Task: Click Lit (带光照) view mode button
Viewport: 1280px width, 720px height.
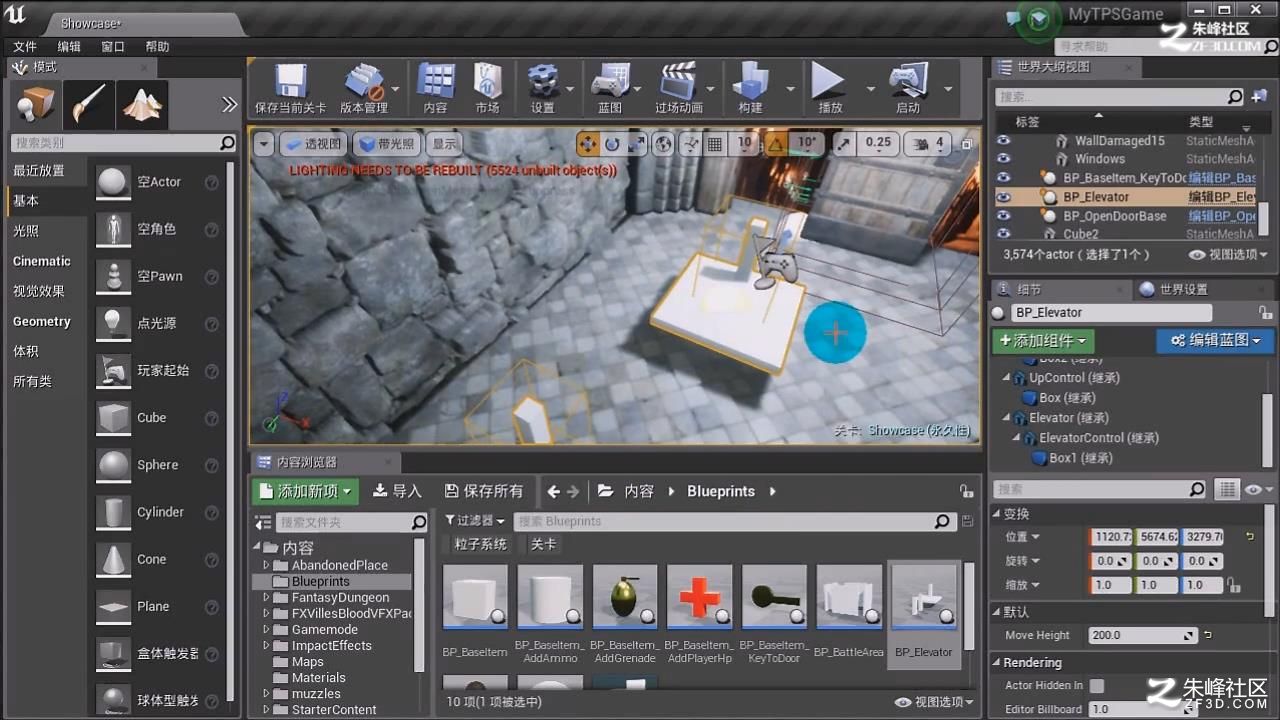Action: point(386,144)
